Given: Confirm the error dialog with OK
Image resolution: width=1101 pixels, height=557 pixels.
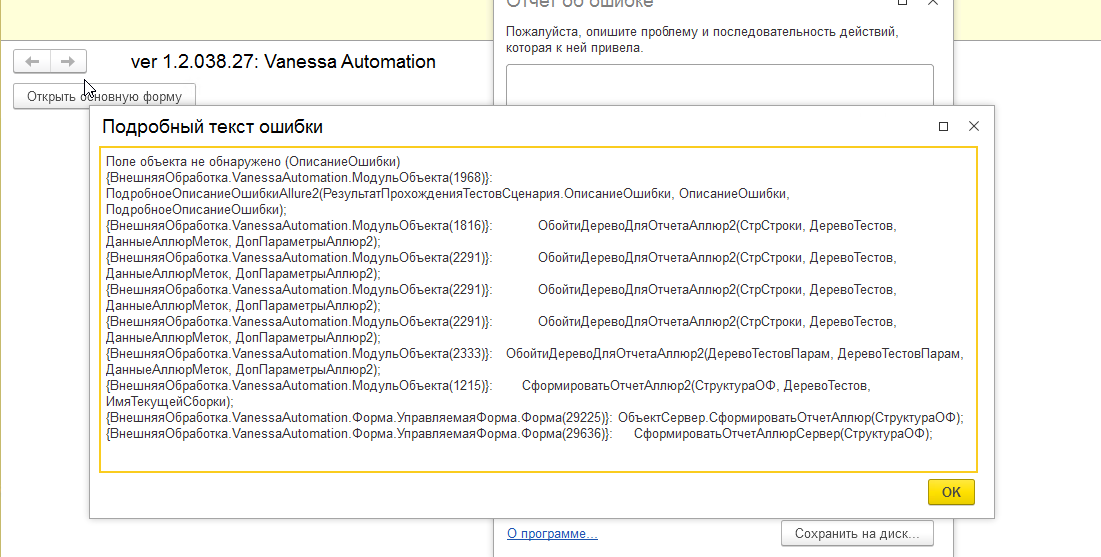Looking at the screenshot, I should [951, 492].
